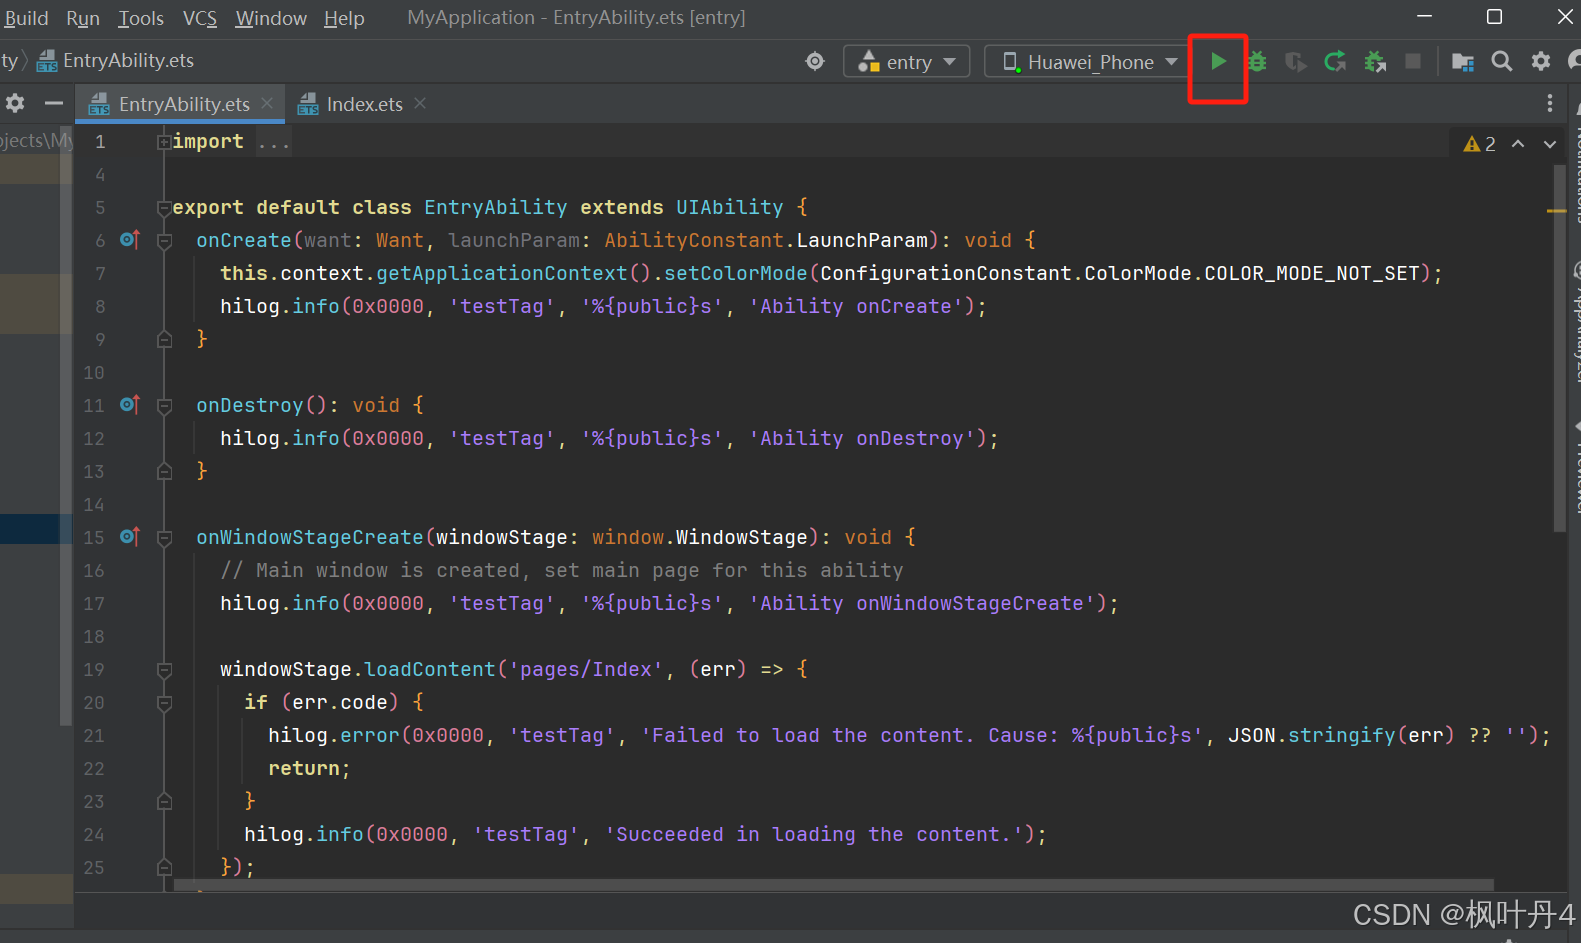Click the Apply Changes reload icon

[x=1335, y=62]
